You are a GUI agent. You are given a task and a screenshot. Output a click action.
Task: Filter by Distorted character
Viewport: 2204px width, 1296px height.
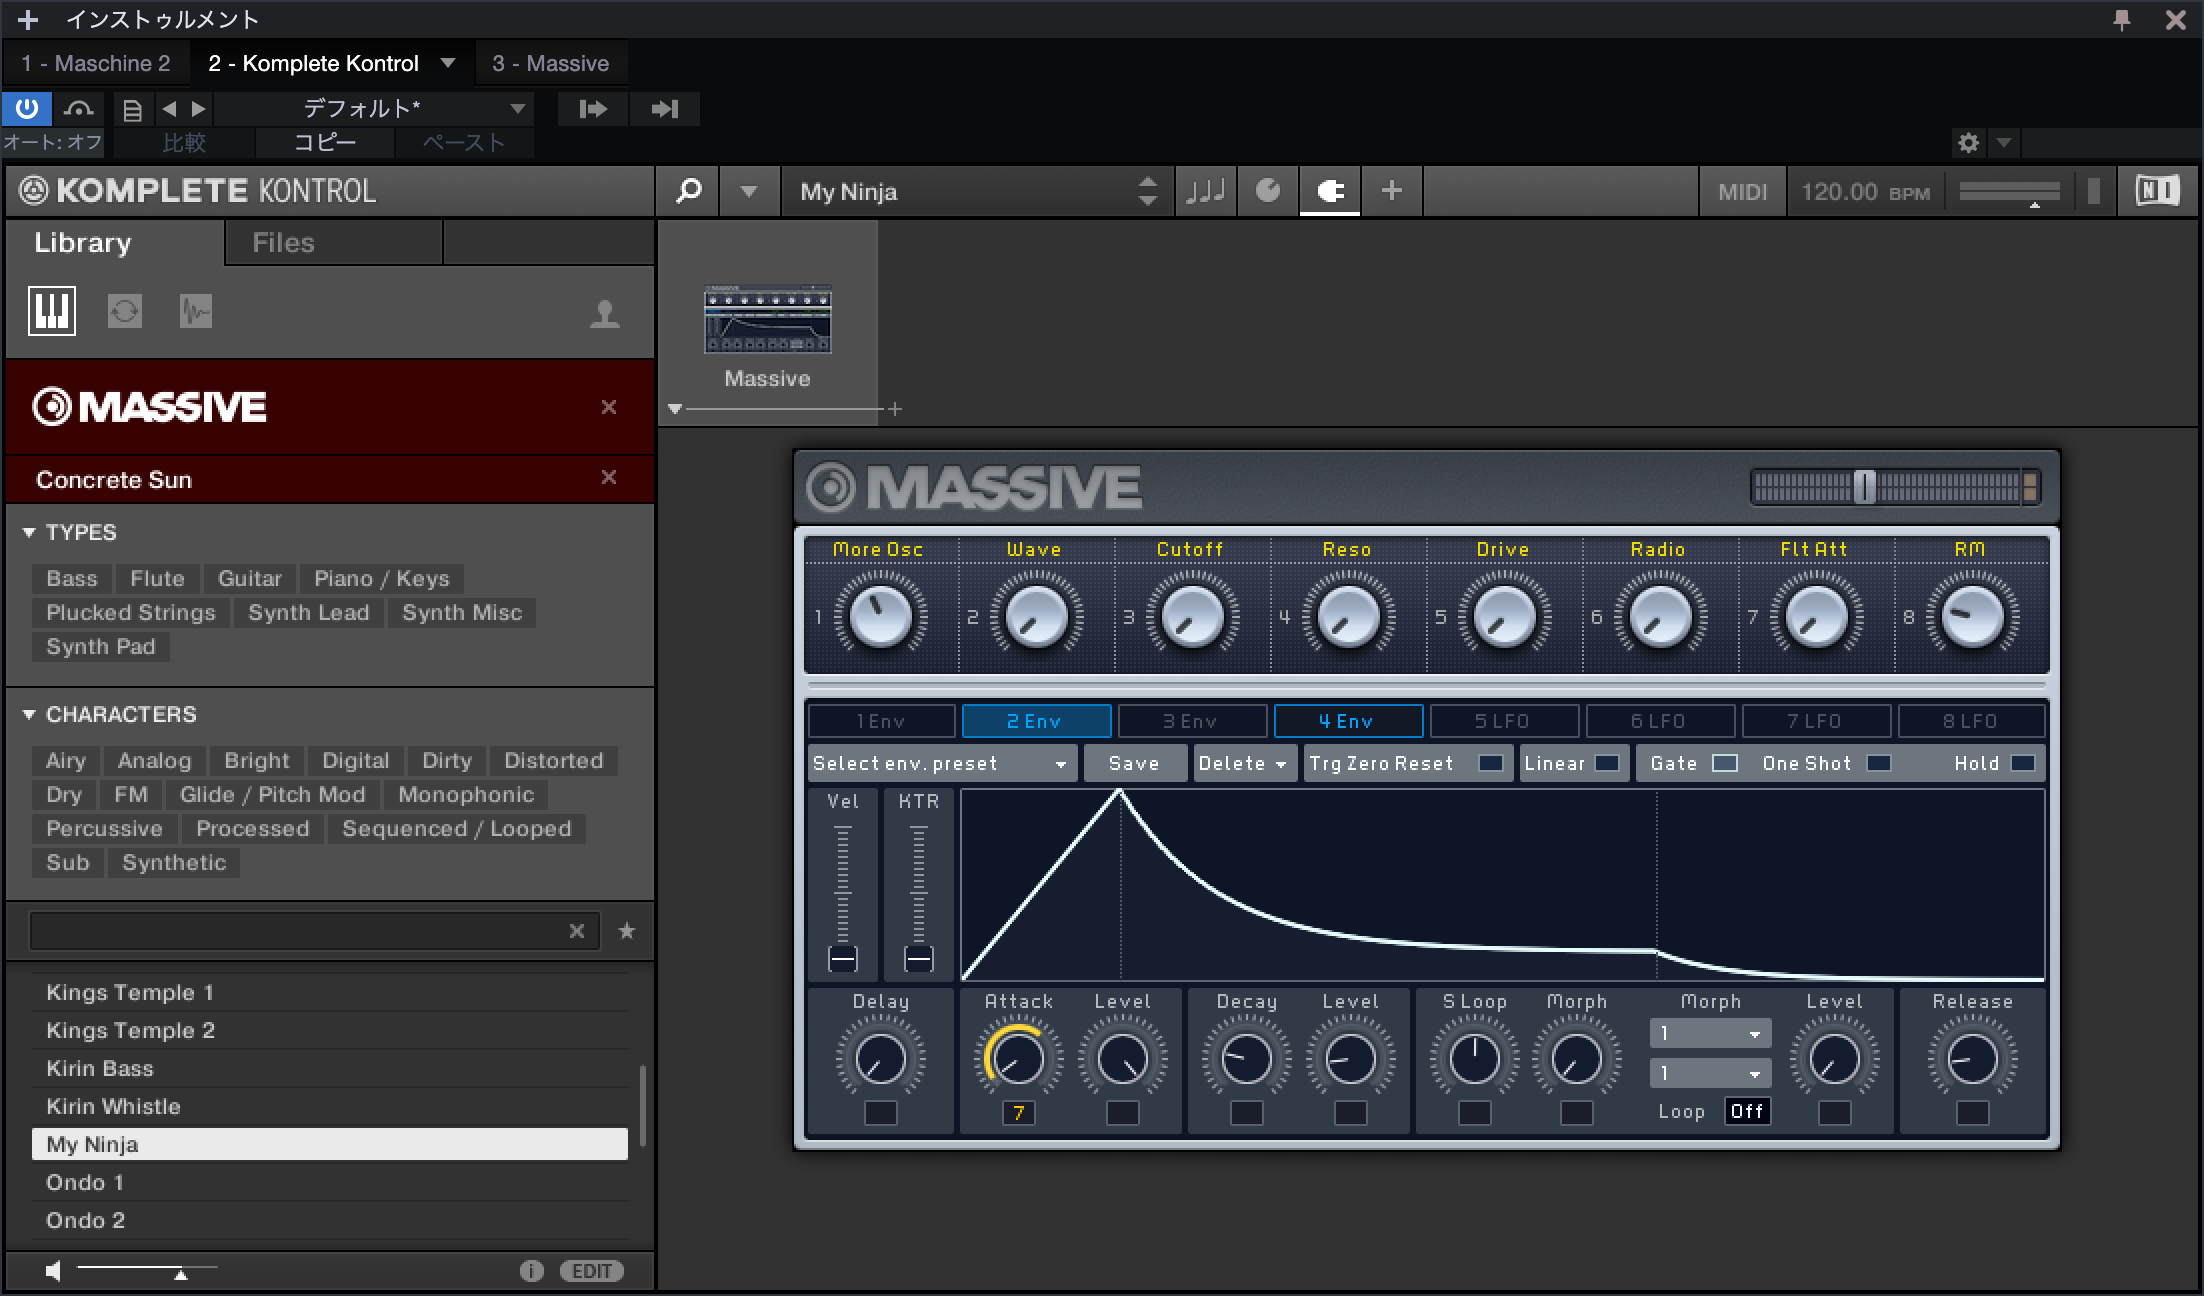[554, 761]
